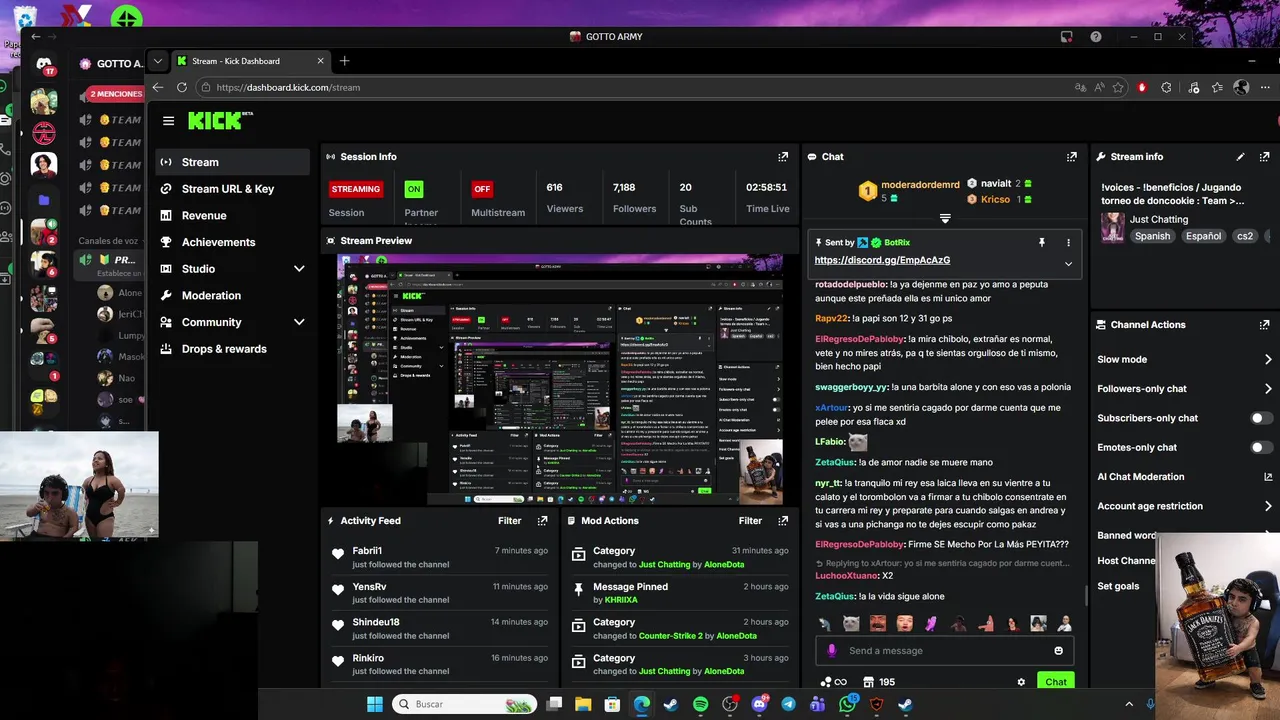Image resolution: width=1280 pixels, height=720 pixels.
Task: Open the Kick hamburger menu
Action: (168, 121)
